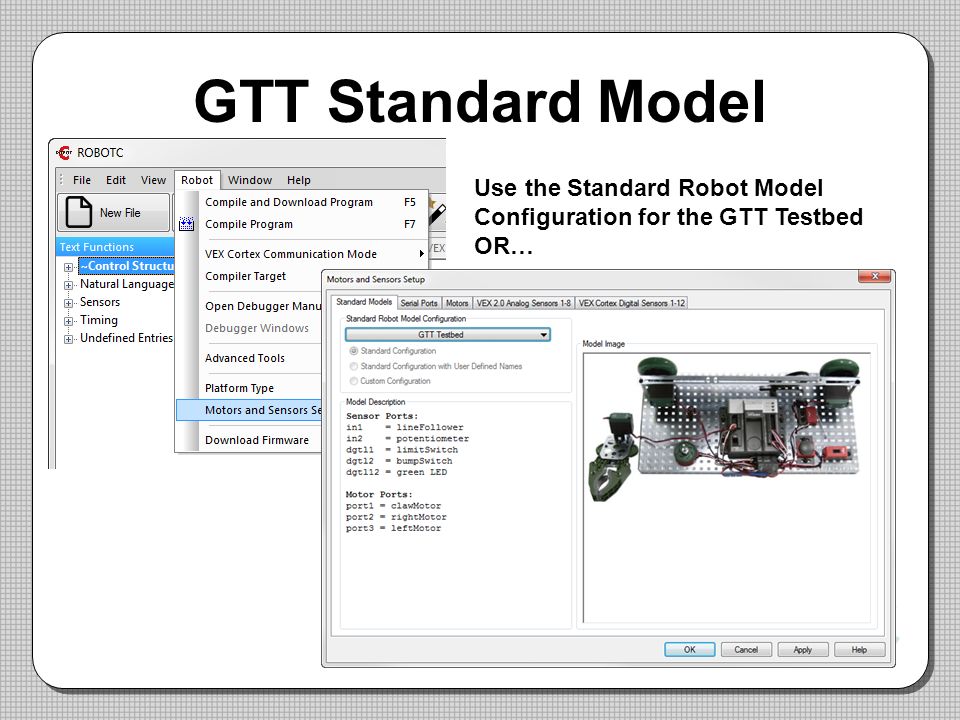Image resolution: width=960 pixels, height=720 pixels.
Task: Click 'dgtl12 = green LED' description line
Action: coord(397,472)
